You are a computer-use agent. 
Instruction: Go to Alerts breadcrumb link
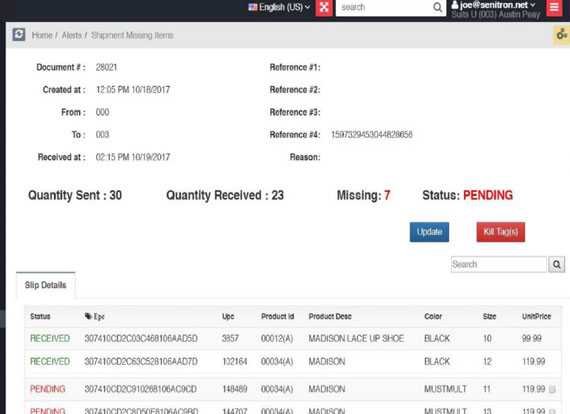72,35
